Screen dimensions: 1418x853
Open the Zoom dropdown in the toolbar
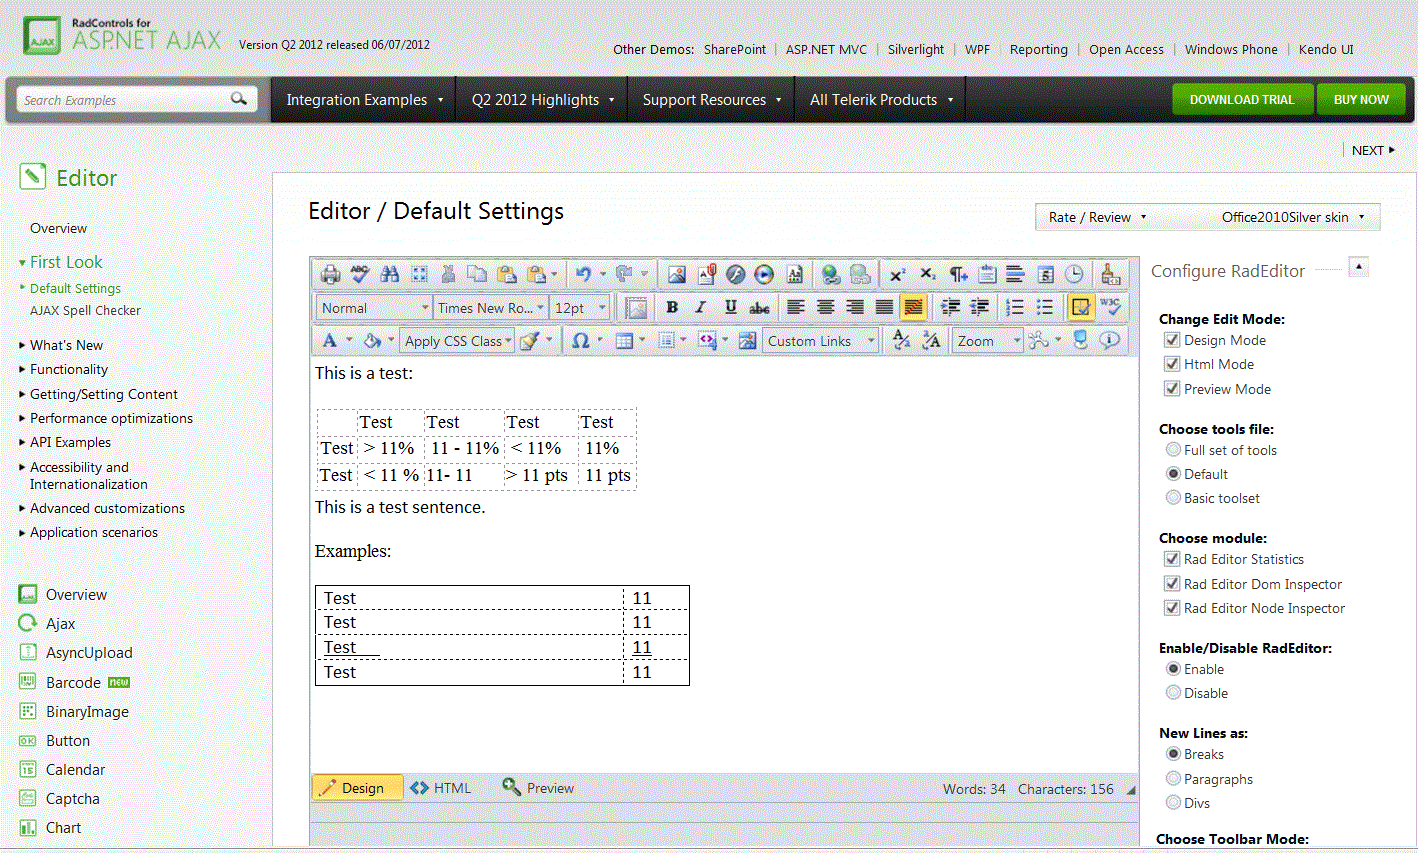click(x=988, y=341)
